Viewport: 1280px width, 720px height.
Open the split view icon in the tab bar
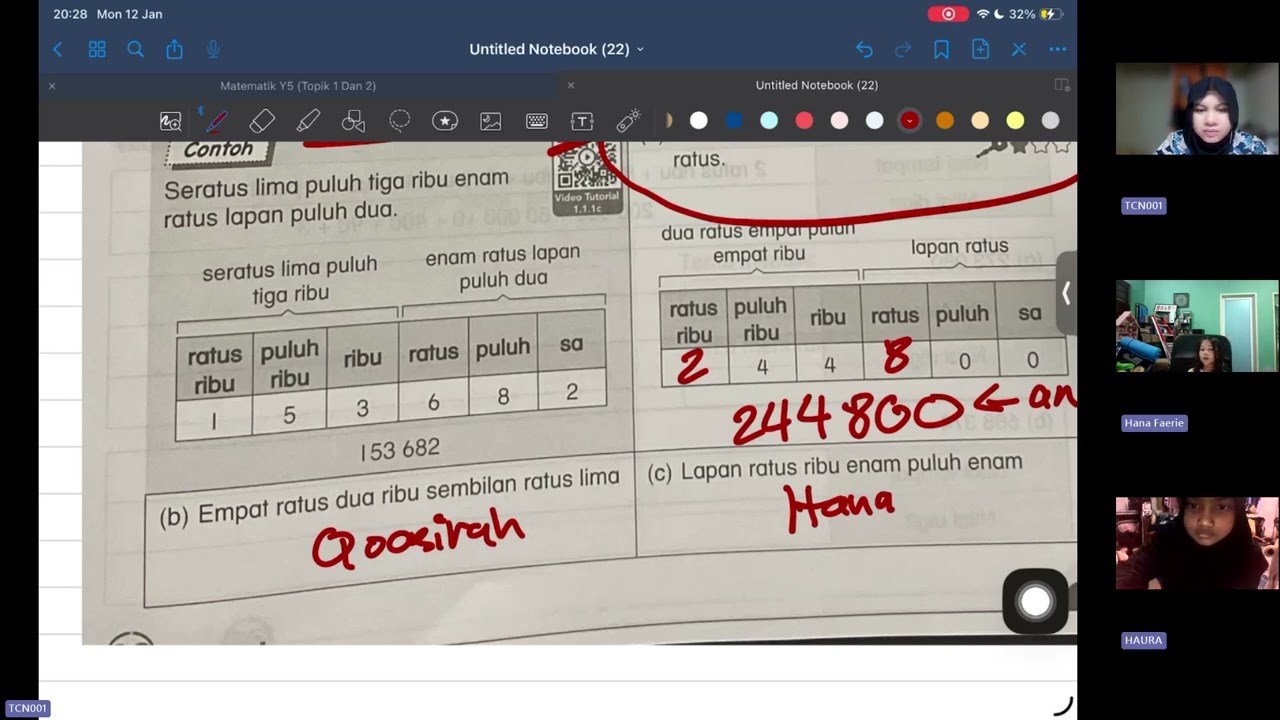1062,85
